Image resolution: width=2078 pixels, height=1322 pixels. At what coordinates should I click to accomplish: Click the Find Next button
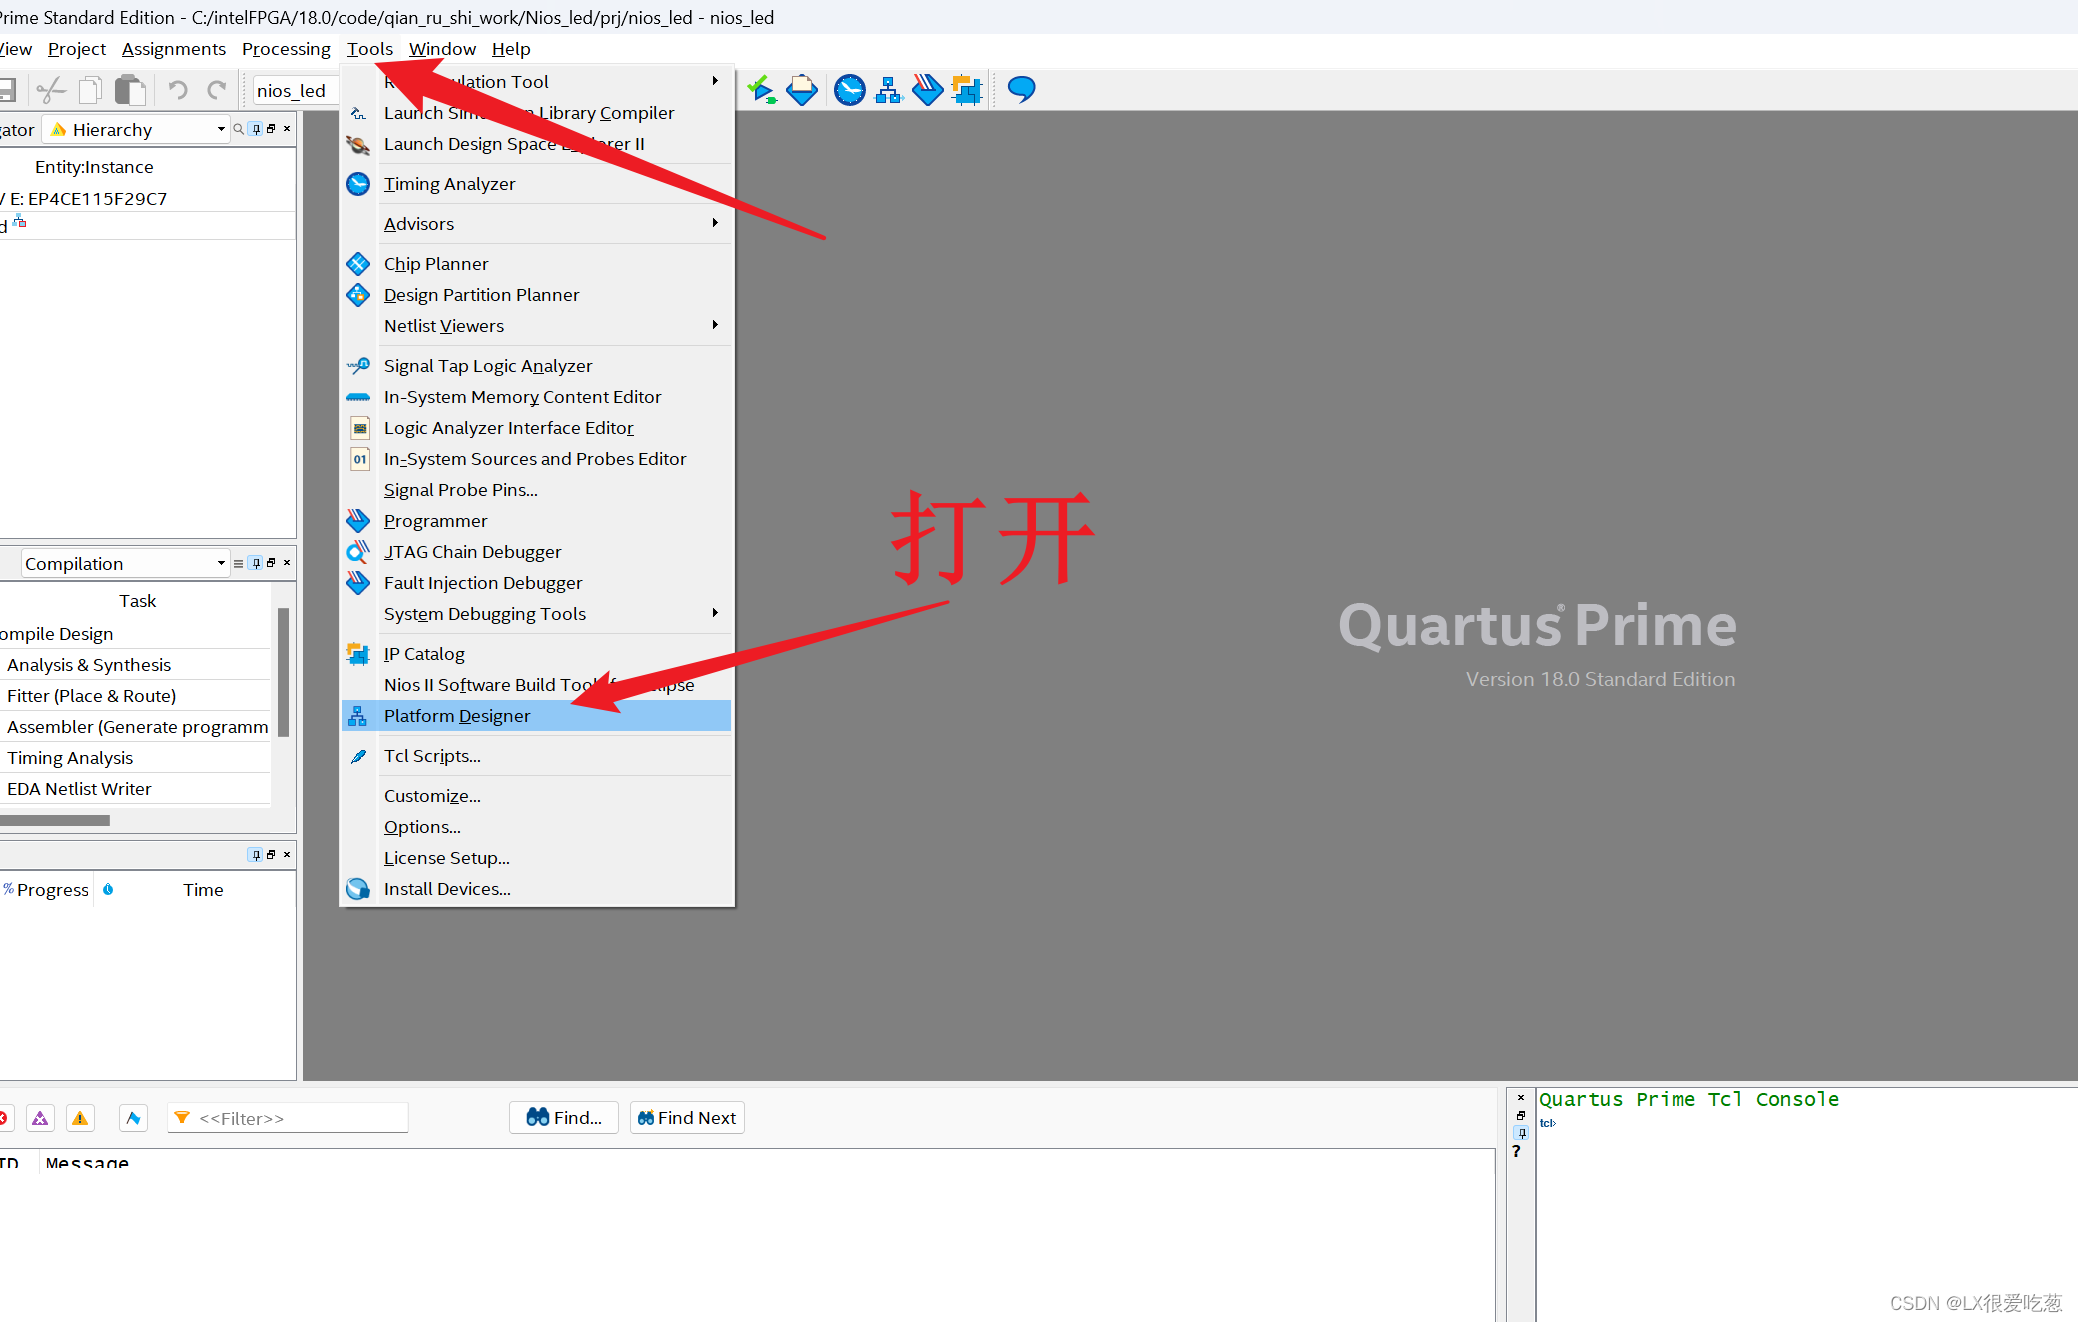click(x=687, y=1118)
